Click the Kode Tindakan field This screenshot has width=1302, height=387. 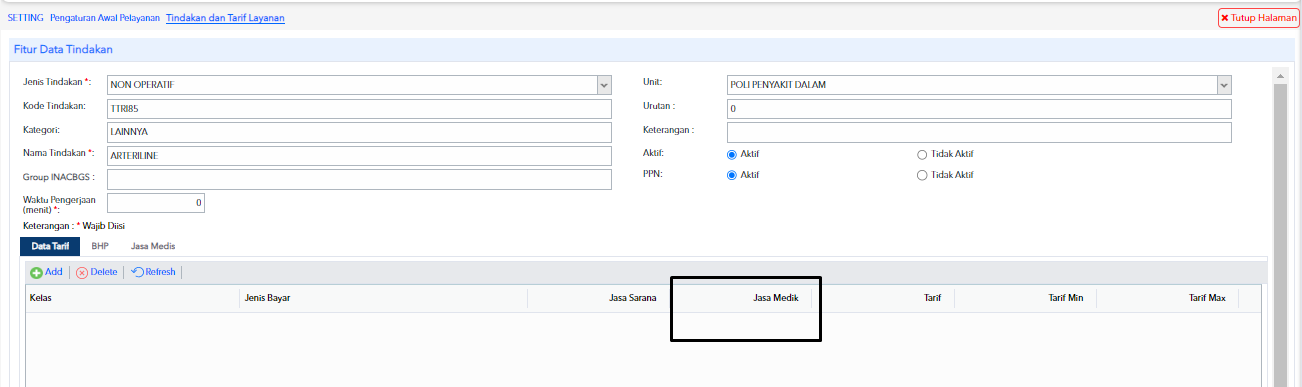359,109
